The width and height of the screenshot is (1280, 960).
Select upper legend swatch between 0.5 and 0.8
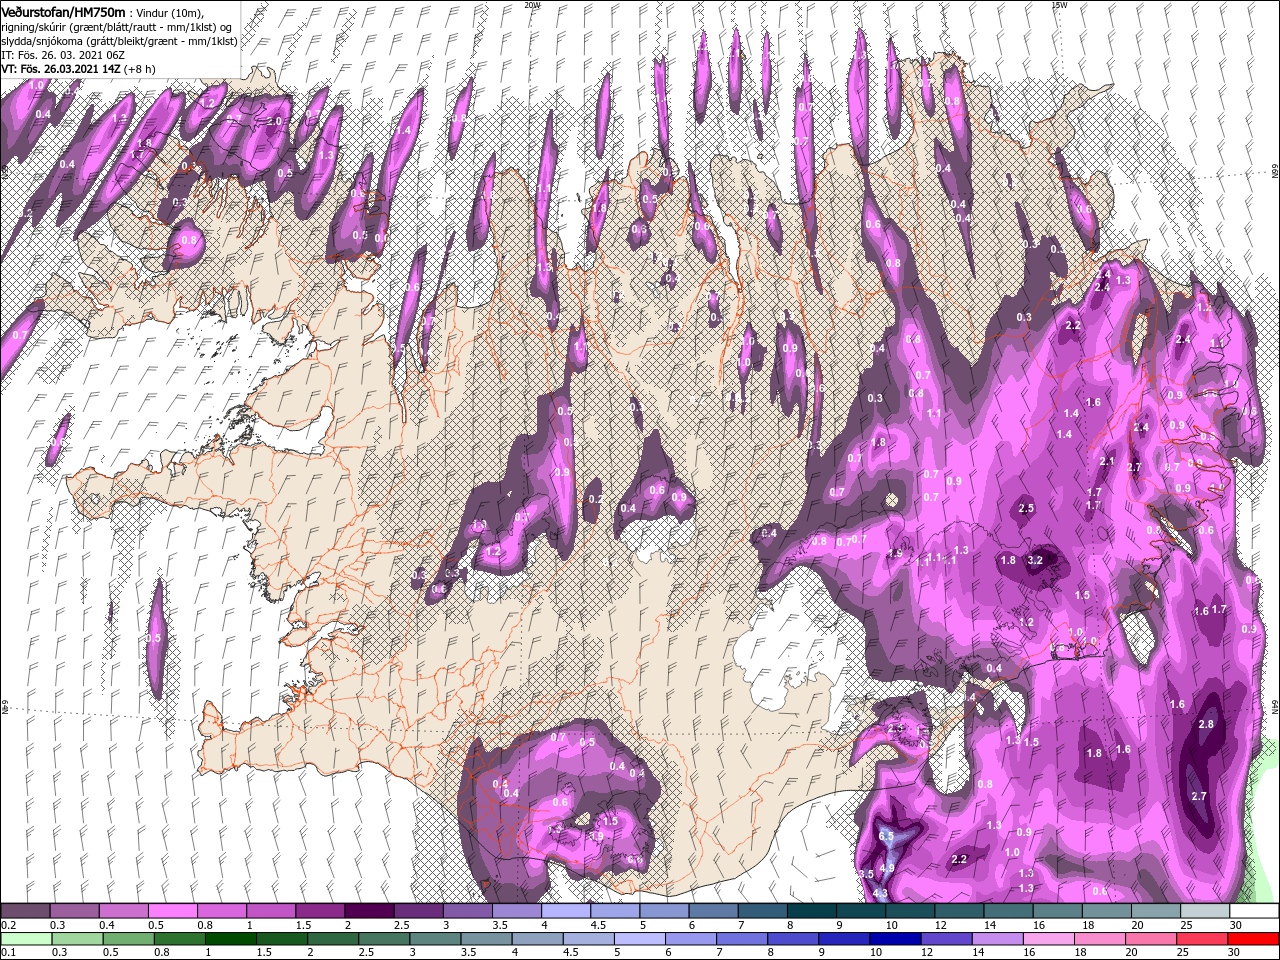172,911
